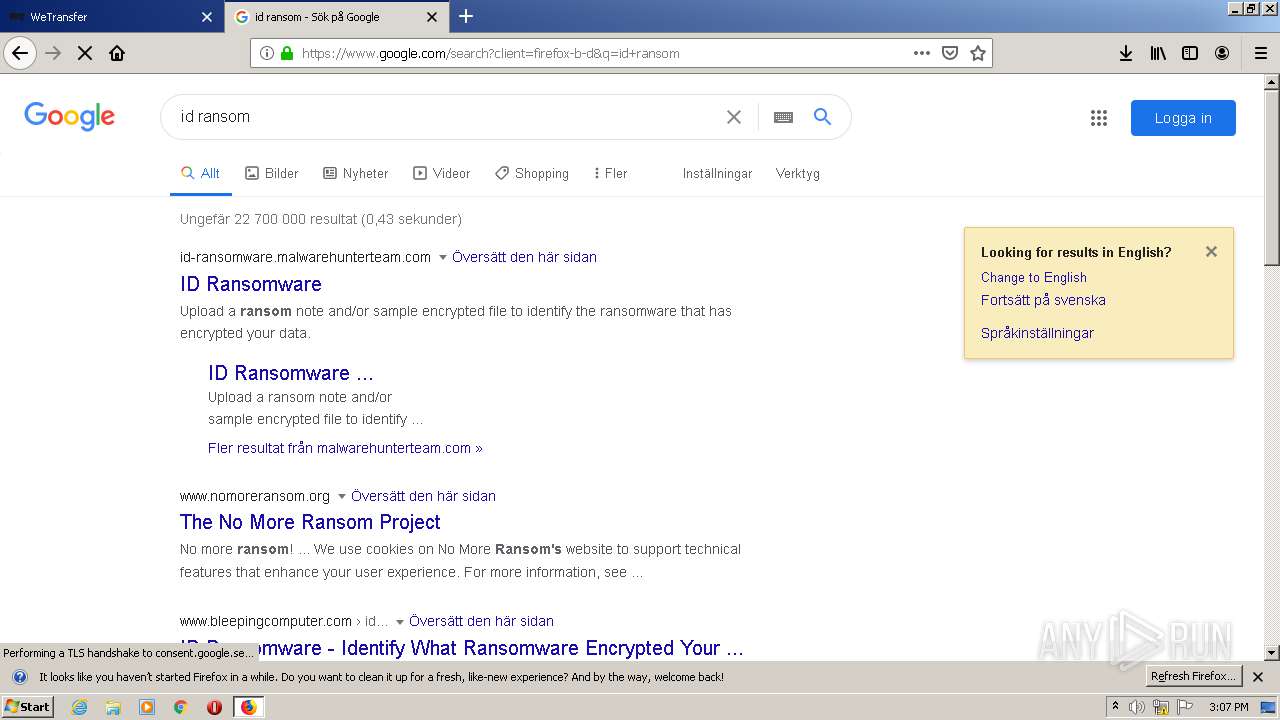Image resolution: width=1280 pixels, height=720 pixels.
Task: Toggle the Firefox sidebar view
Action: [x=1190, y=53]
